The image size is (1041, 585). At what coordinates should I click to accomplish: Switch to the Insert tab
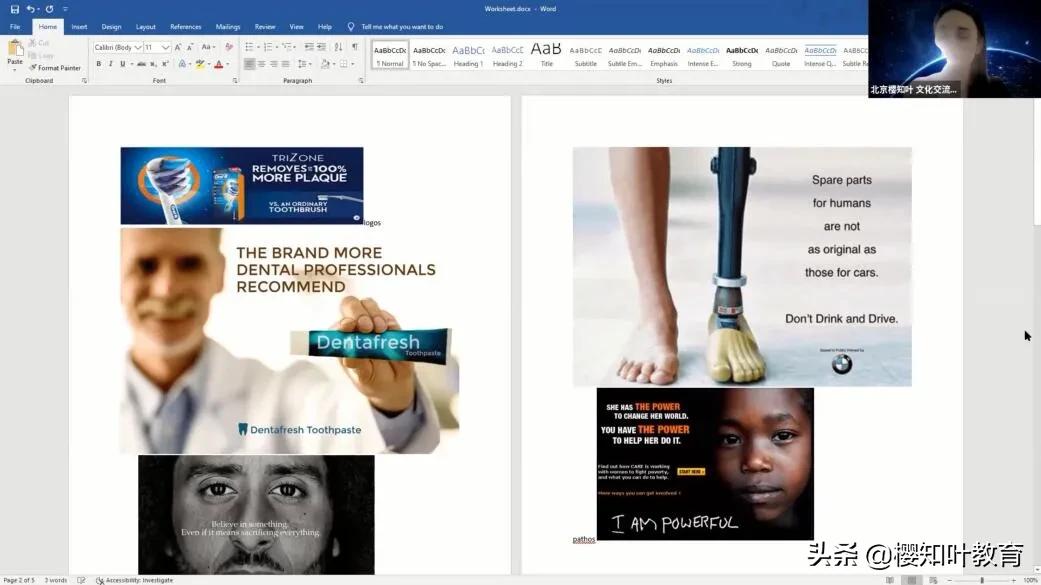click(x=79, y=27)
